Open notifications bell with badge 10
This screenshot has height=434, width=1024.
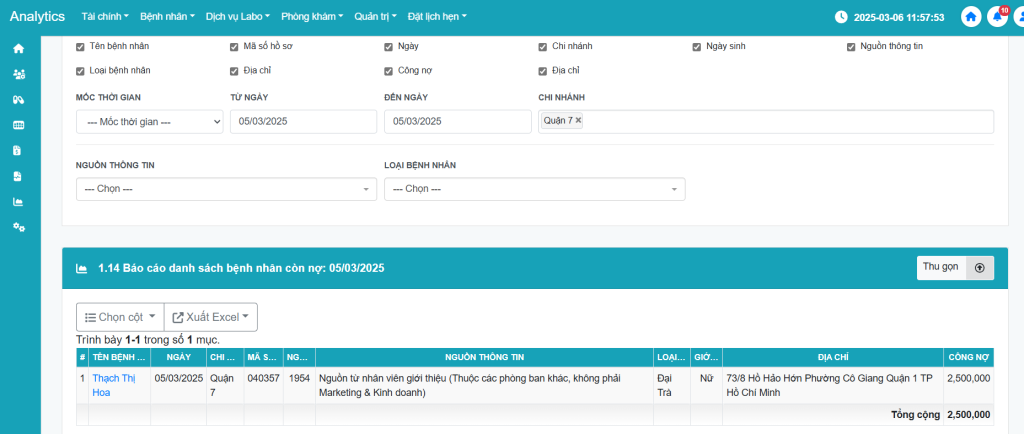[x=996, y=17]
